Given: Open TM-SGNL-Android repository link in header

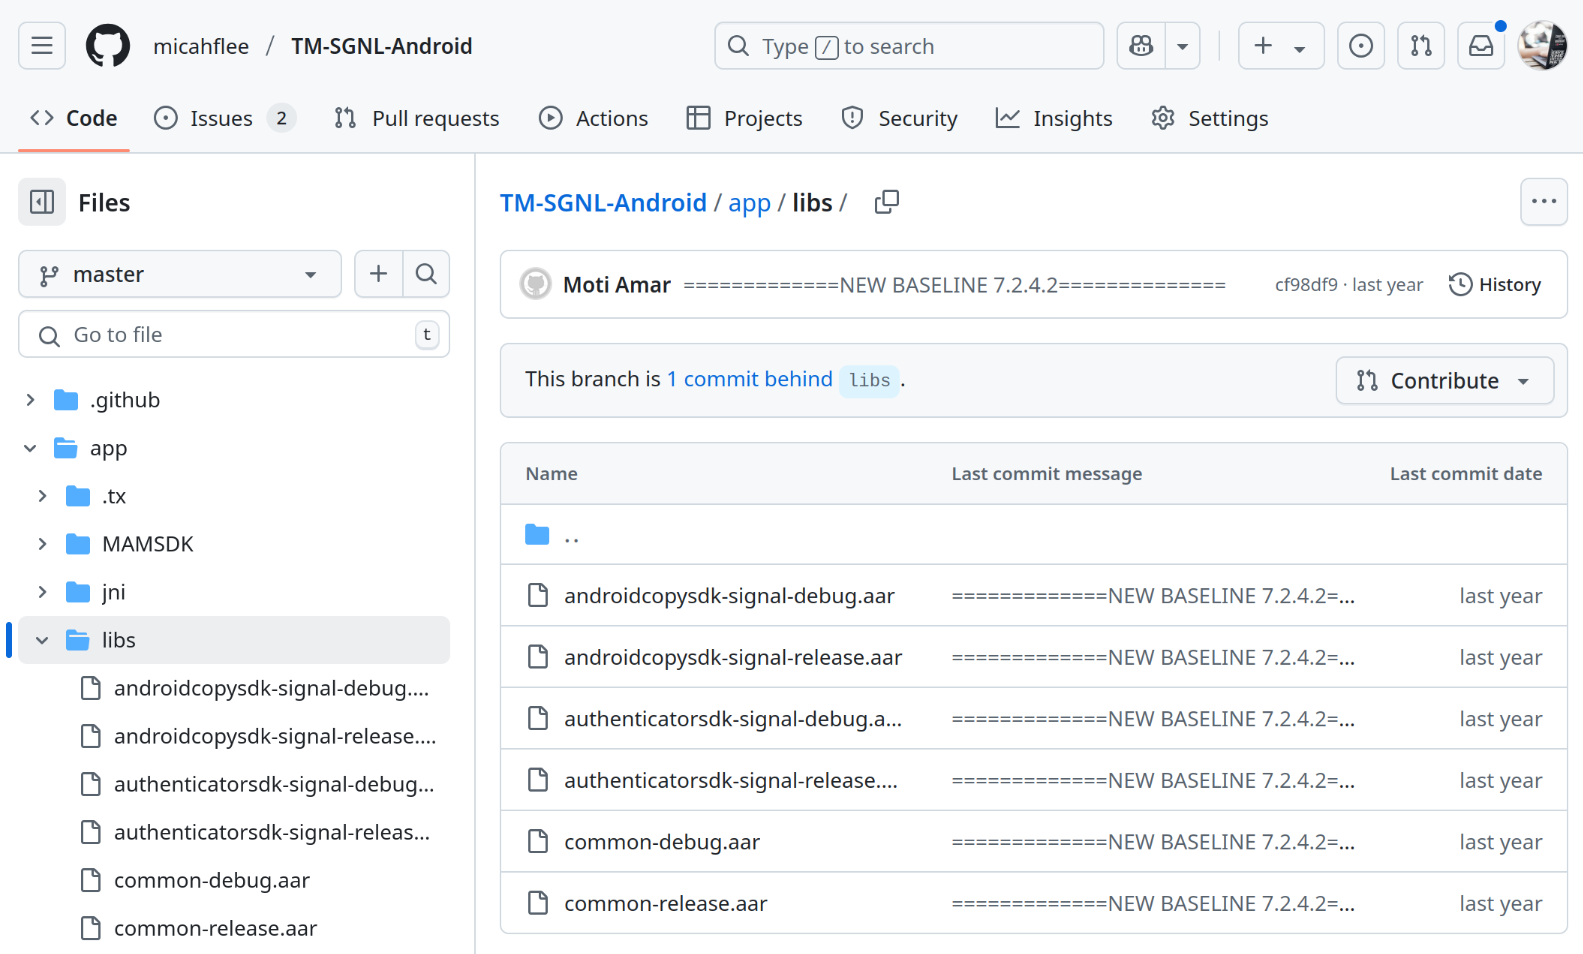Looking at the screenshot, I should pos(381,46).
